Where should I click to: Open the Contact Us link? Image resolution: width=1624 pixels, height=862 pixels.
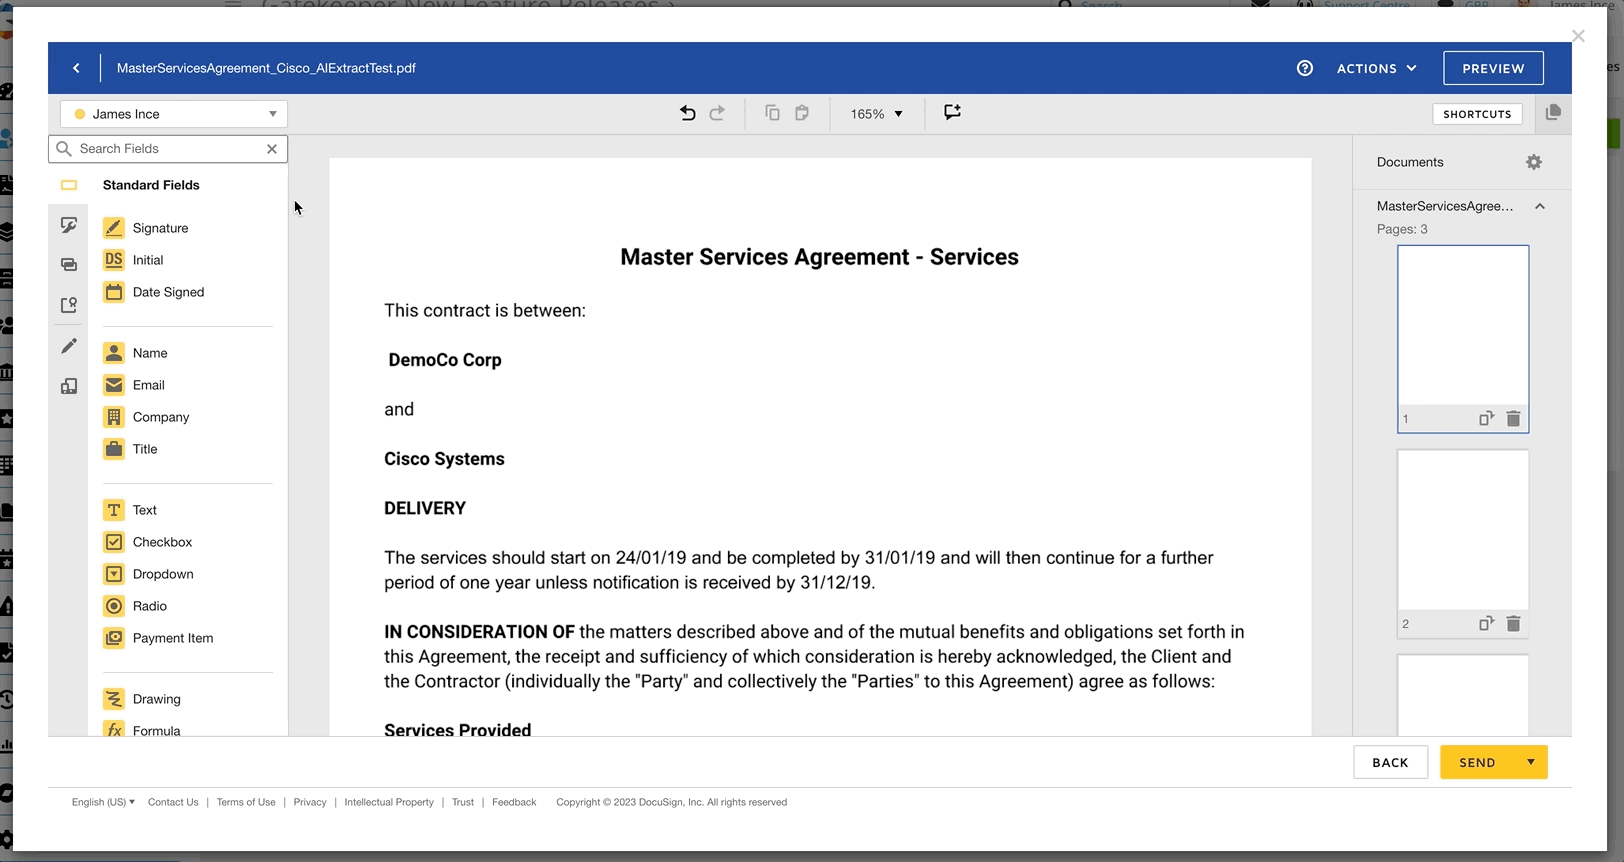173,802
